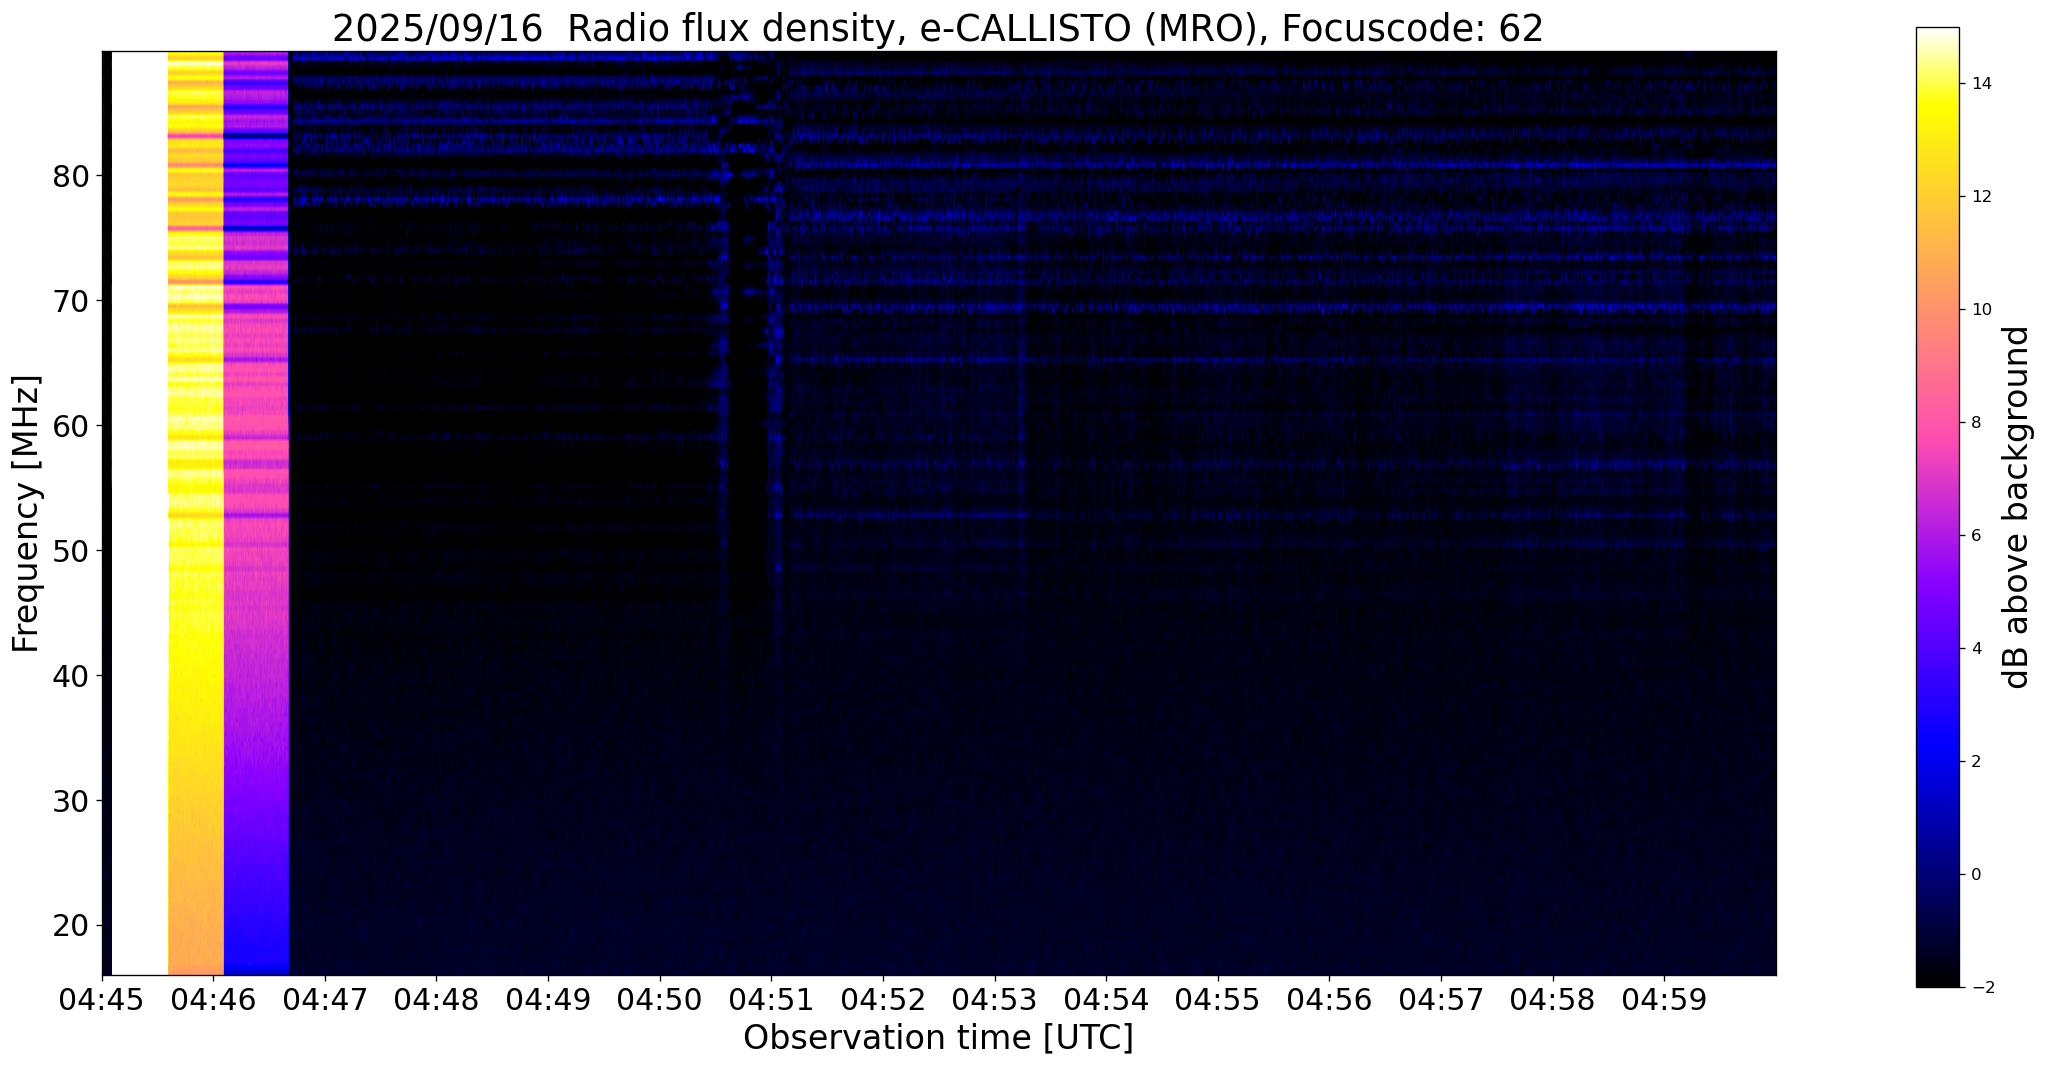Click the 80 MHz frequency tick label
The width and height of the screenshot is (2047, 1067).
pos(70,177)
